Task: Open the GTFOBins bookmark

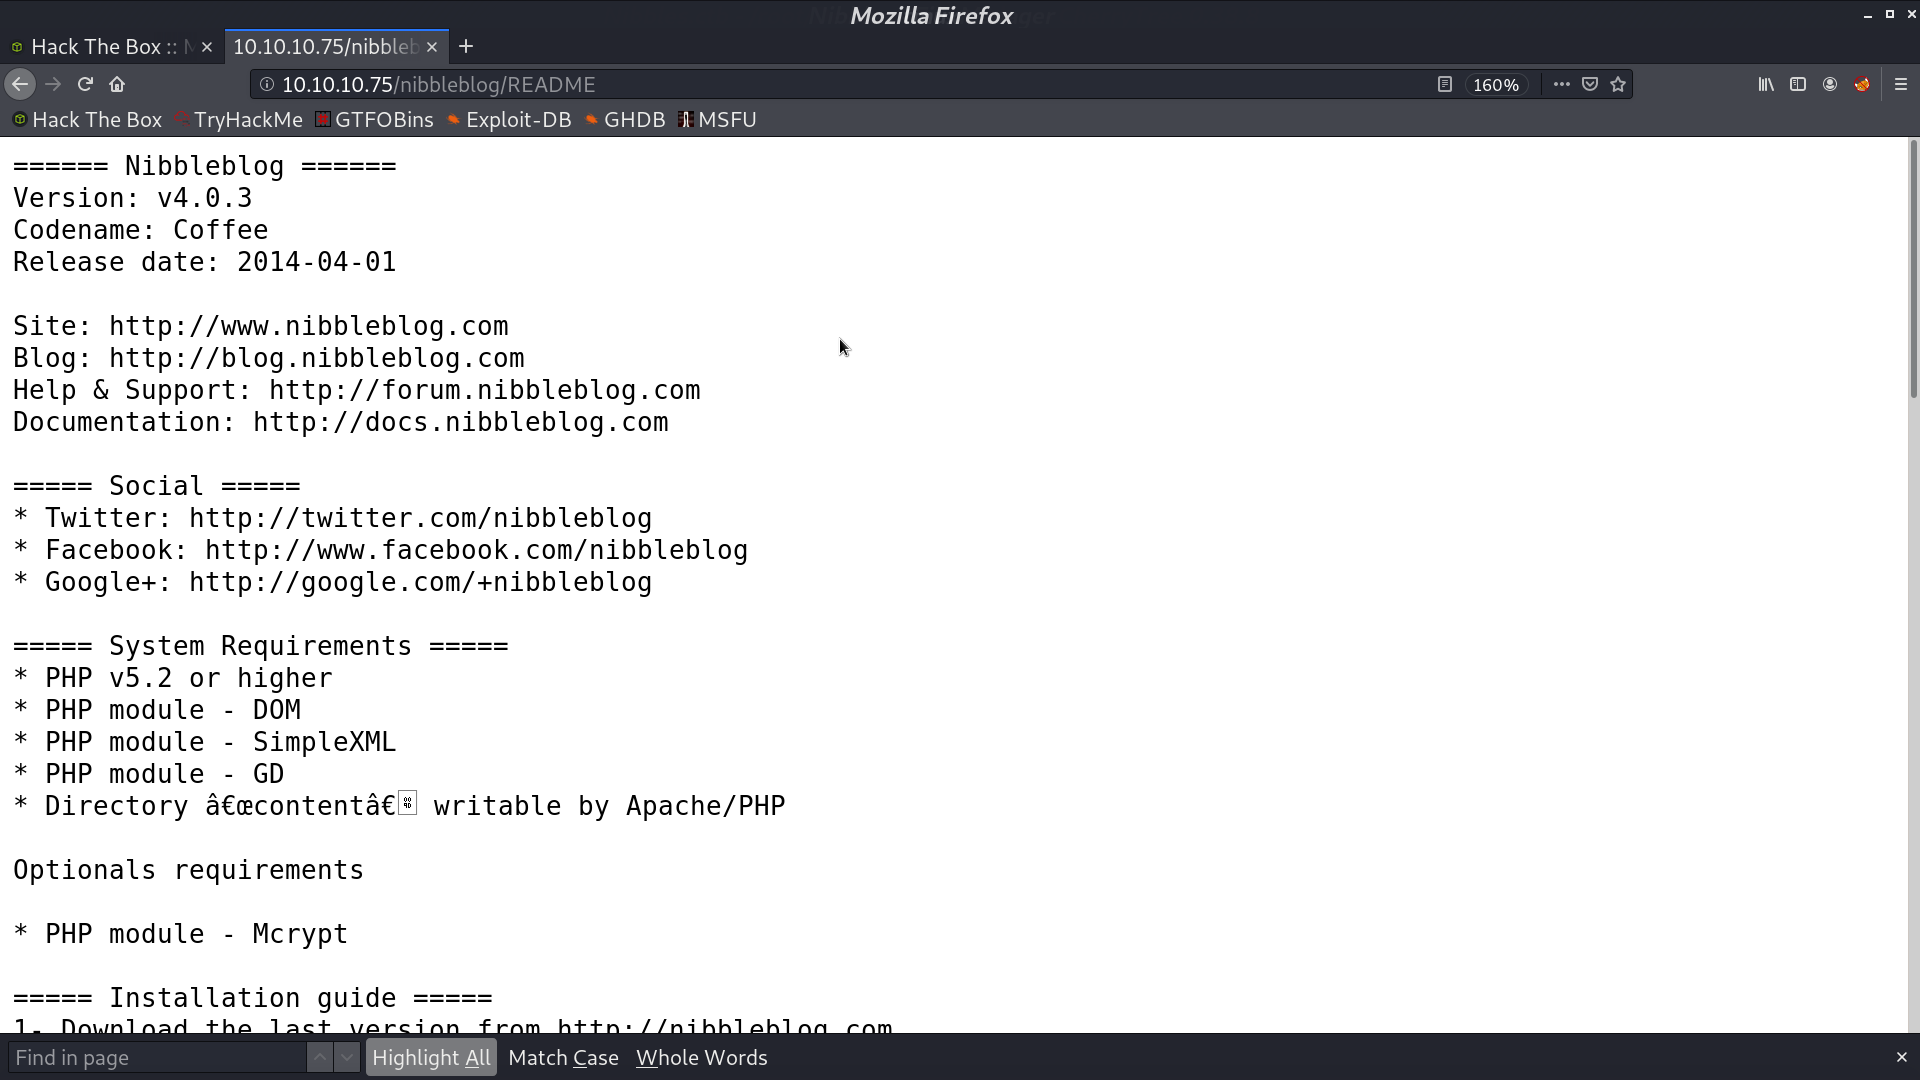Action: 375,120
